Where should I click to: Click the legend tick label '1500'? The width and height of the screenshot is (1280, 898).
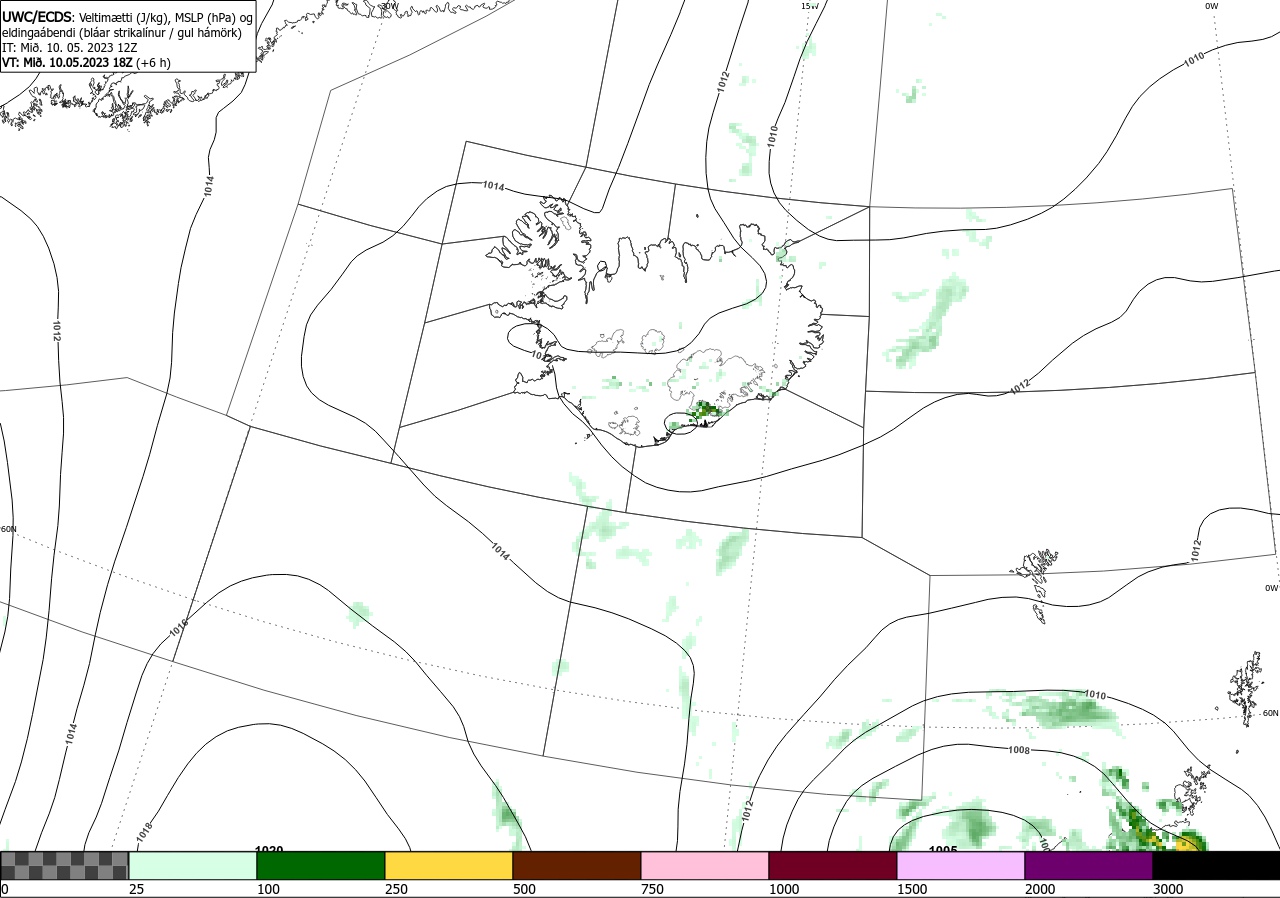pyautogui.click(x=911, y=889)
